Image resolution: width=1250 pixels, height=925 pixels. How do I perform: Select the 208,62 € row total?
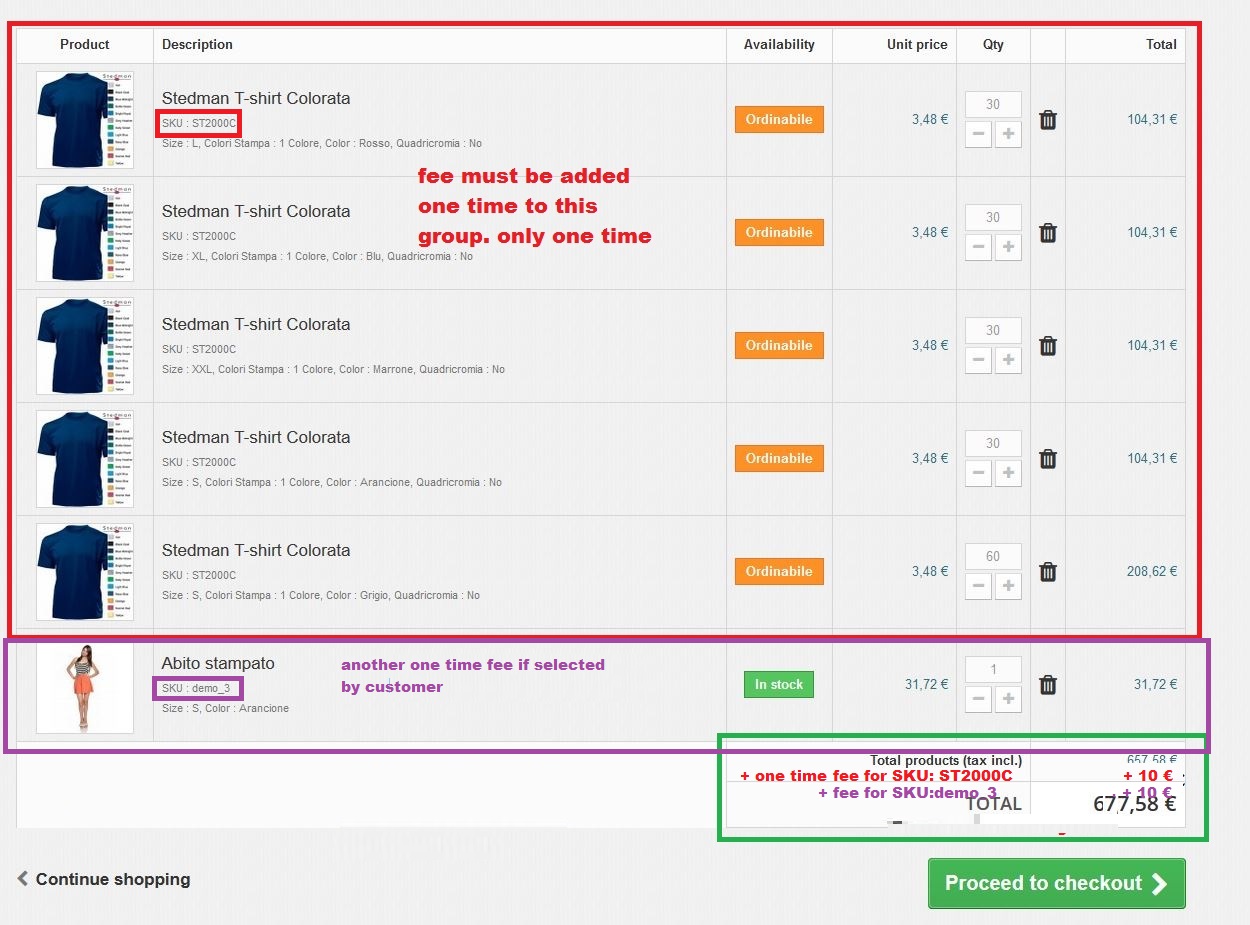point(1152,571)
